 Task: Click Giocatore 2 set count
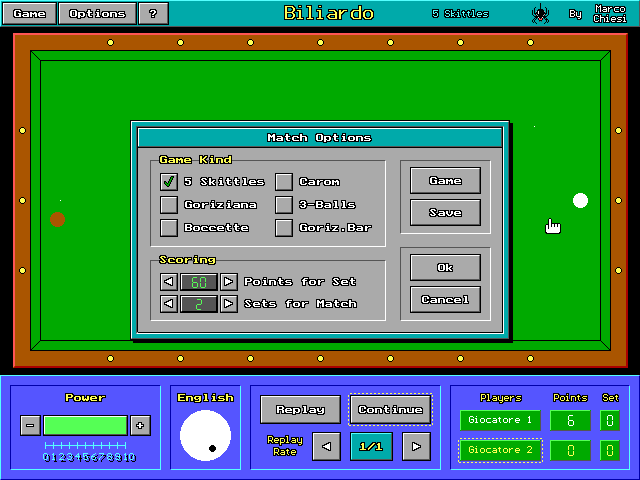610,450
